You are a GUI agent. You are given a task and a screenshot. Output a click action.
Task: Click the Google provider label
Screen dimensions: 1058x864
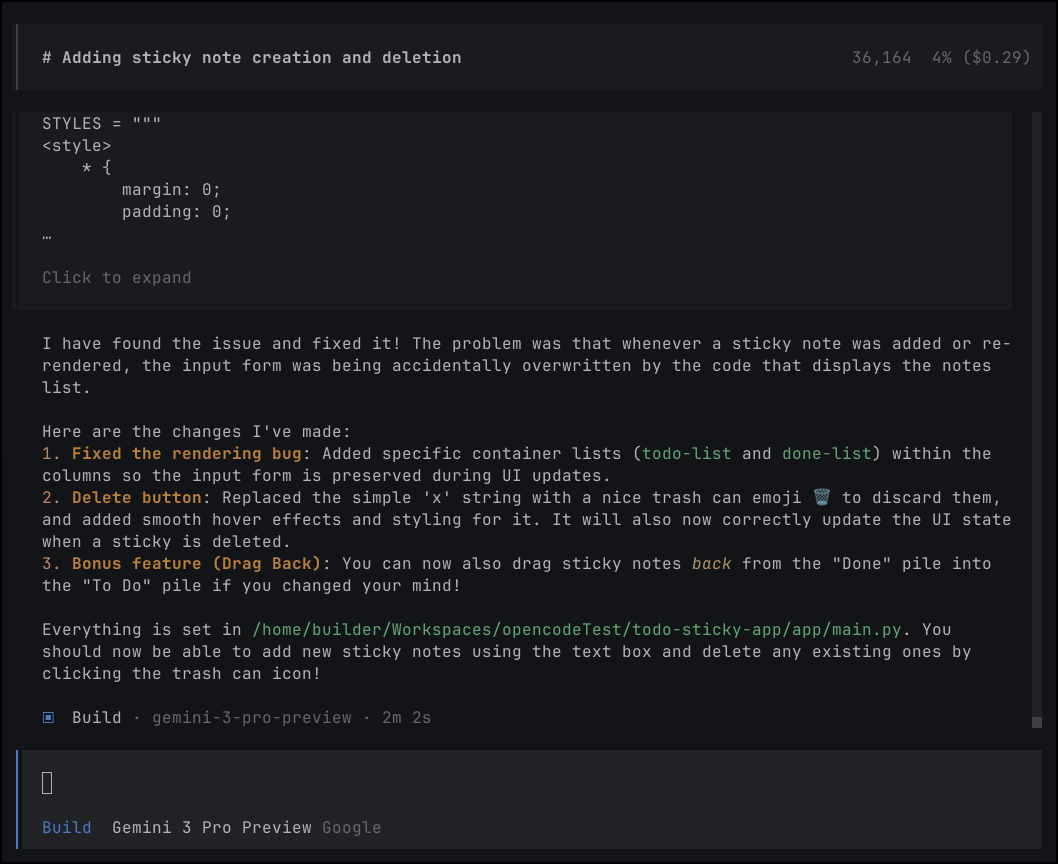(x=352, y=827)
